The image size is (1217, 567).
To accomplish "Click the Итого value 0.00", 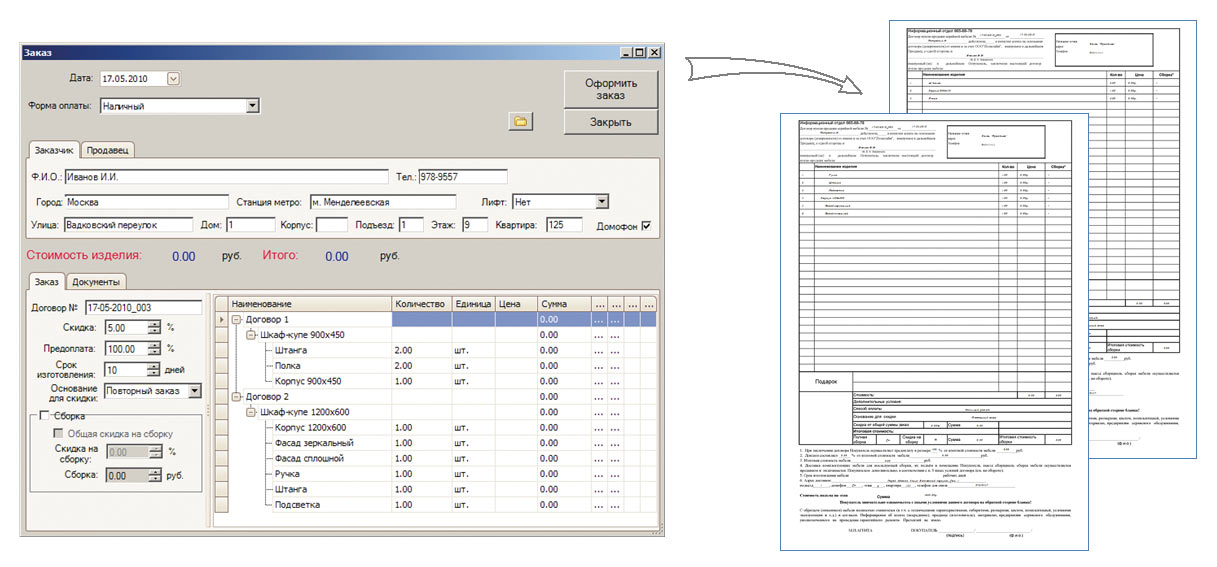I will click(x=337, y=256).
